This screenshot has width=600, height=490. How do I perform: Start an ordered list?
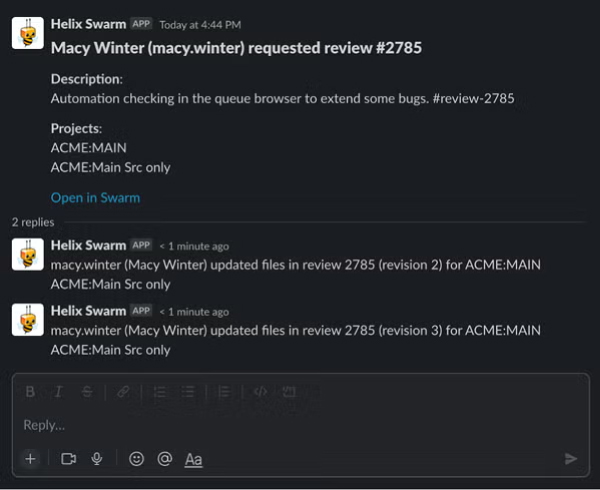click(159, 392)
